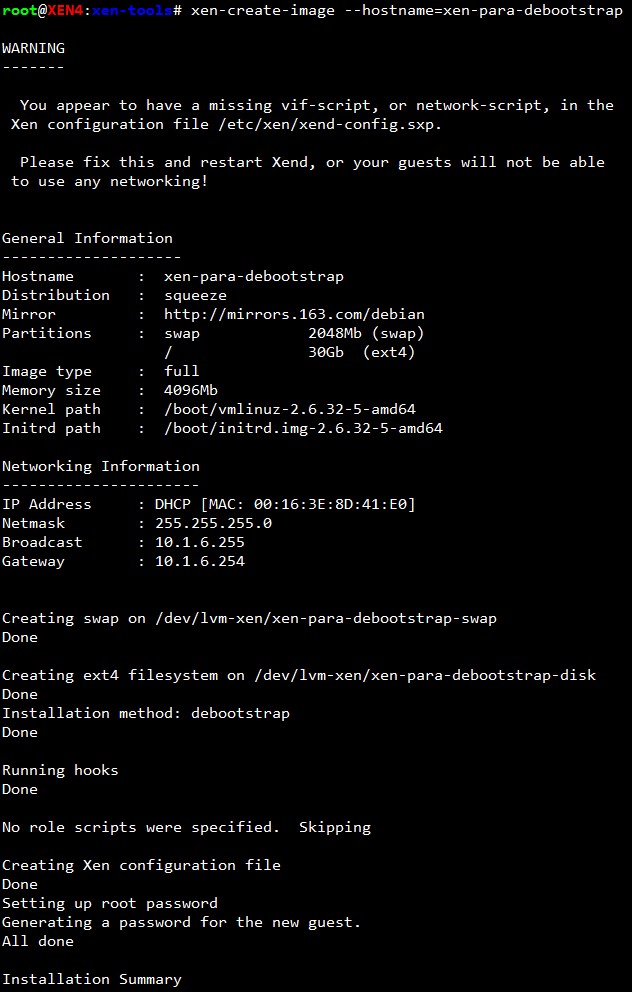The height and width of the screenshot is (992, 632).
Task: Click the WARNING heading
Action: [33, 48]
